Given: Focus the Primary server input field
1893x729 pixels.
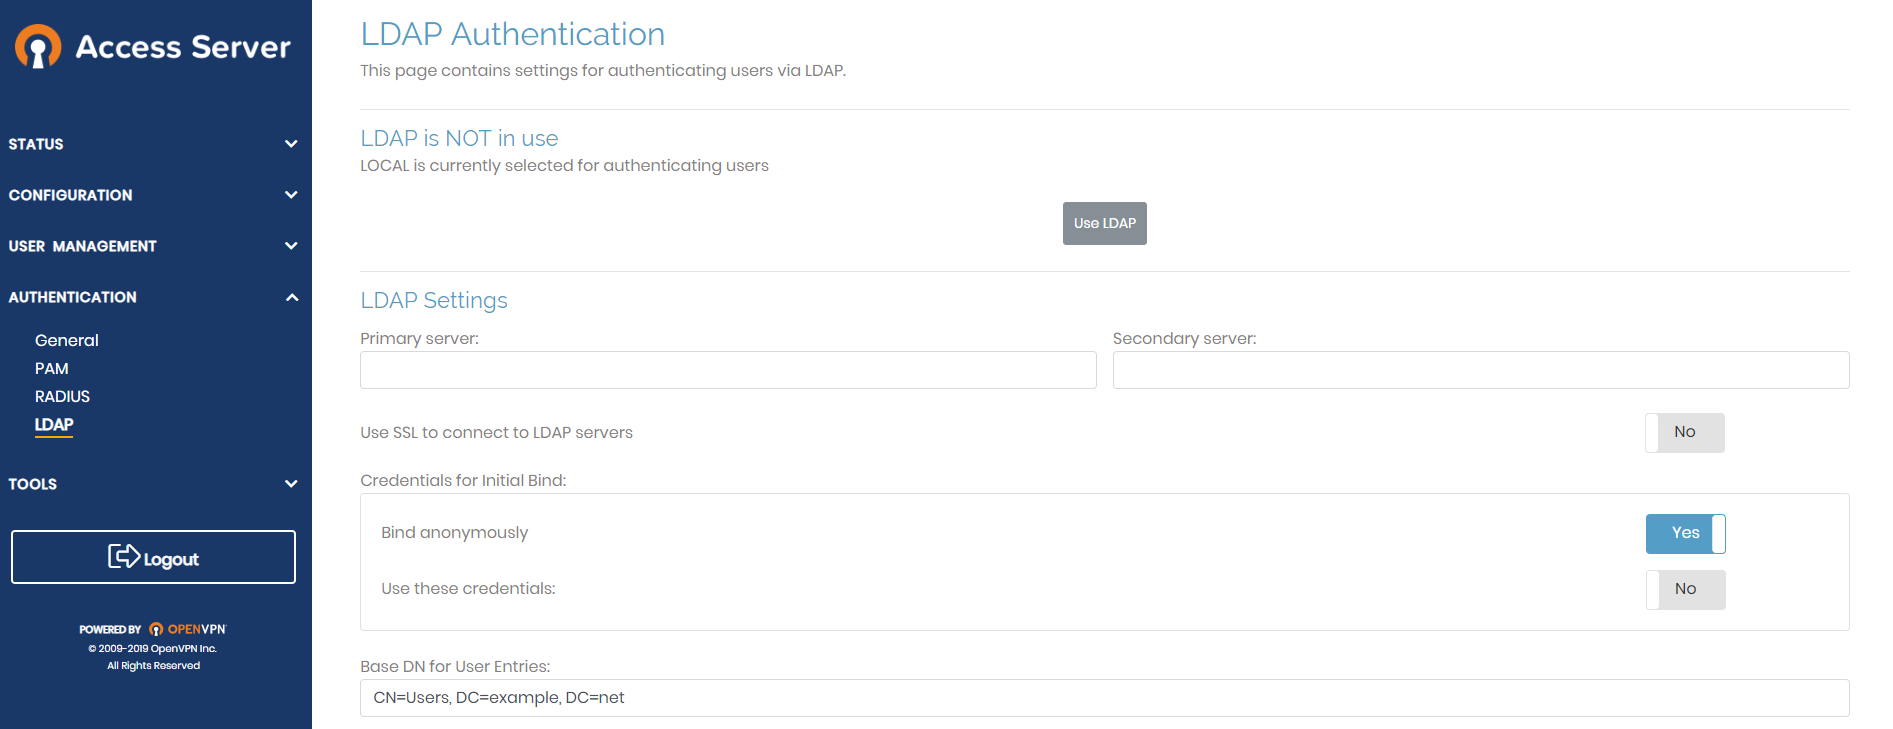Looking at the screenshot, I should point(728,370).
